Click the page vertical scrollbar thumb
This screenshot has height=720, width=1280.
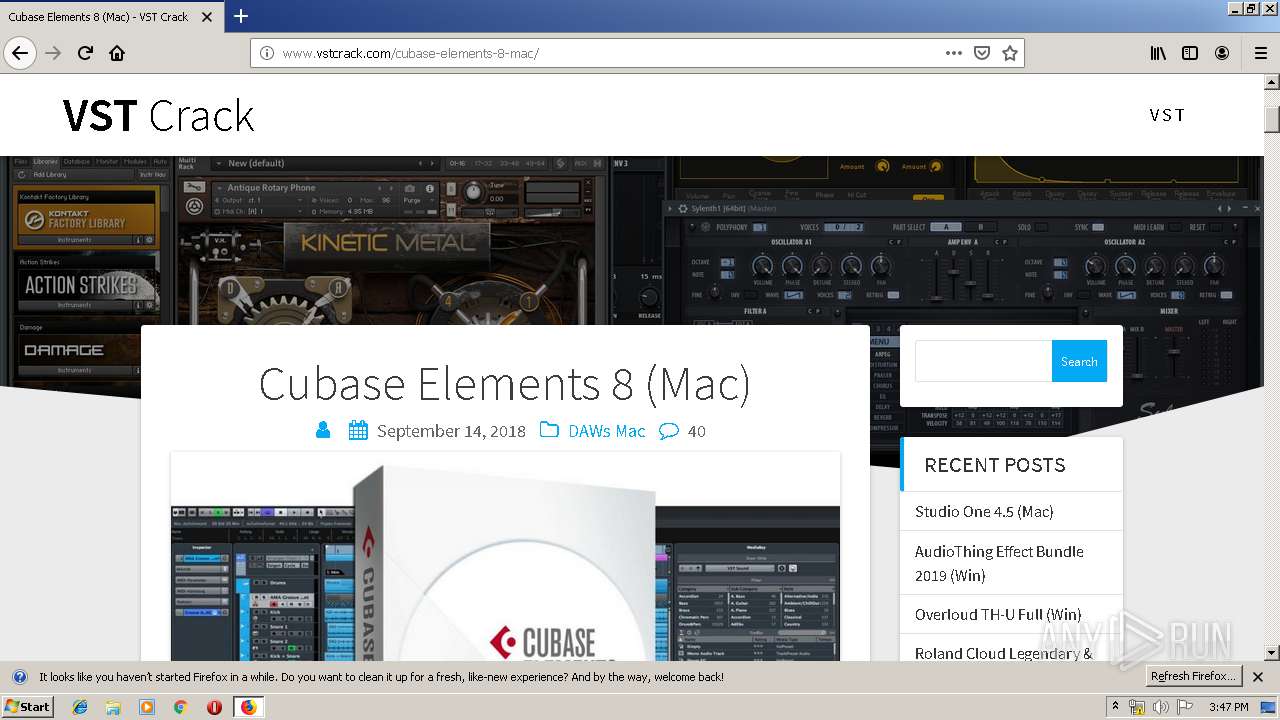click(x=1272, y=118)
